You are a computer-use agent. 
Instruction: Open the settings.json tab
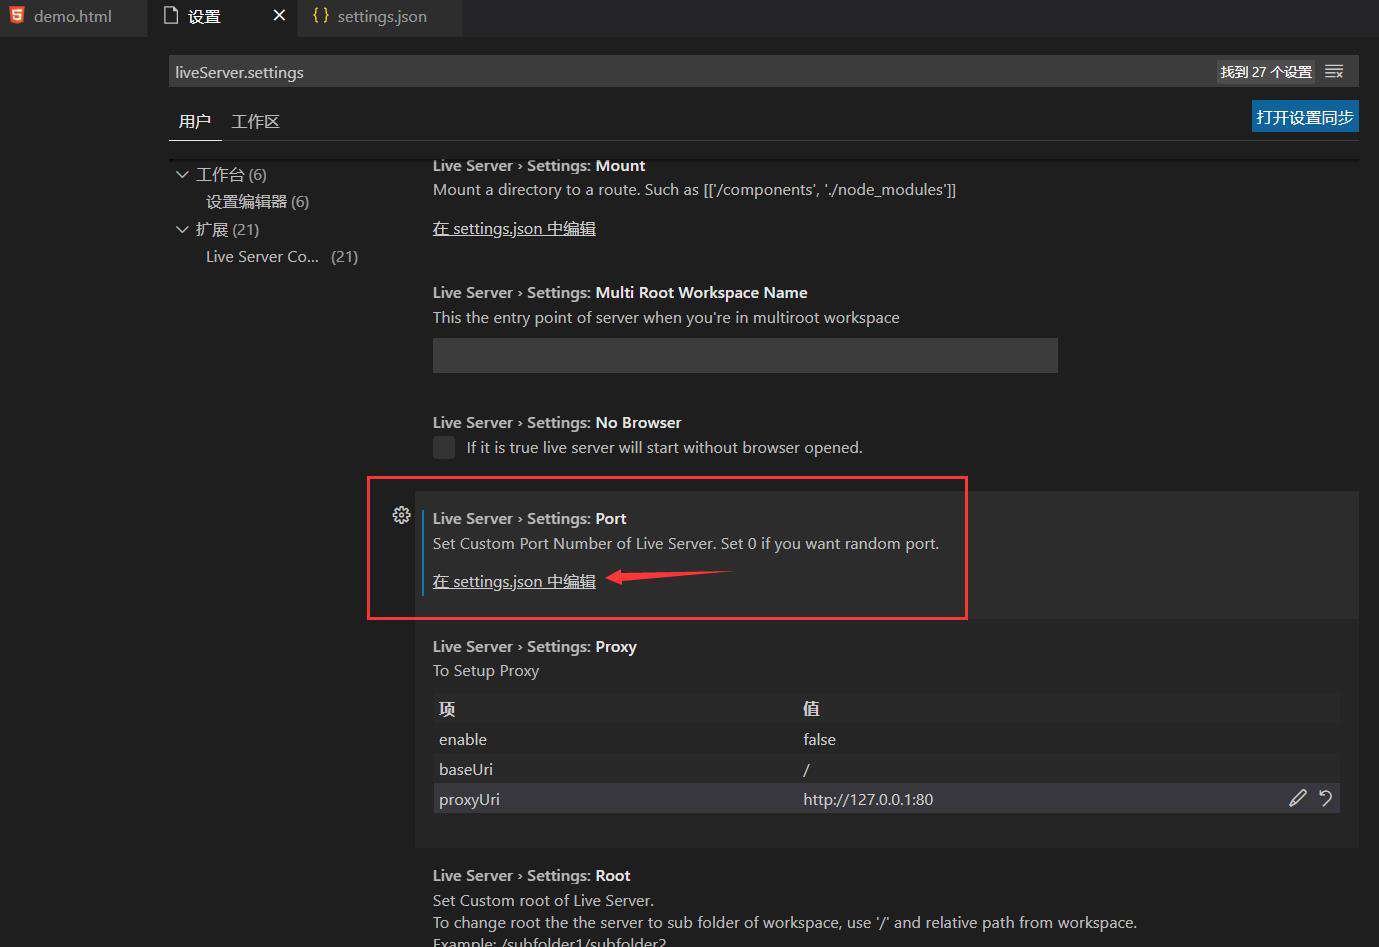[381, 17]
